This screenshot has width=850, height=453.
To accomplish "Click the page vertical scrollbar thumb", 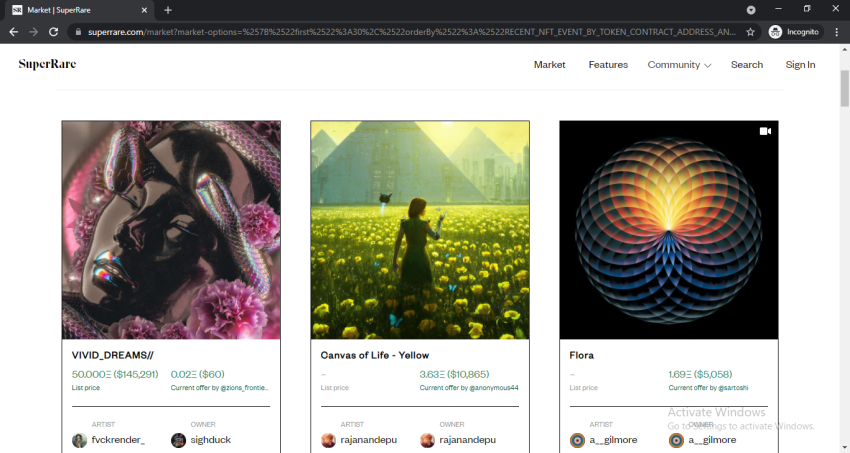I will (x=845, y=88).
